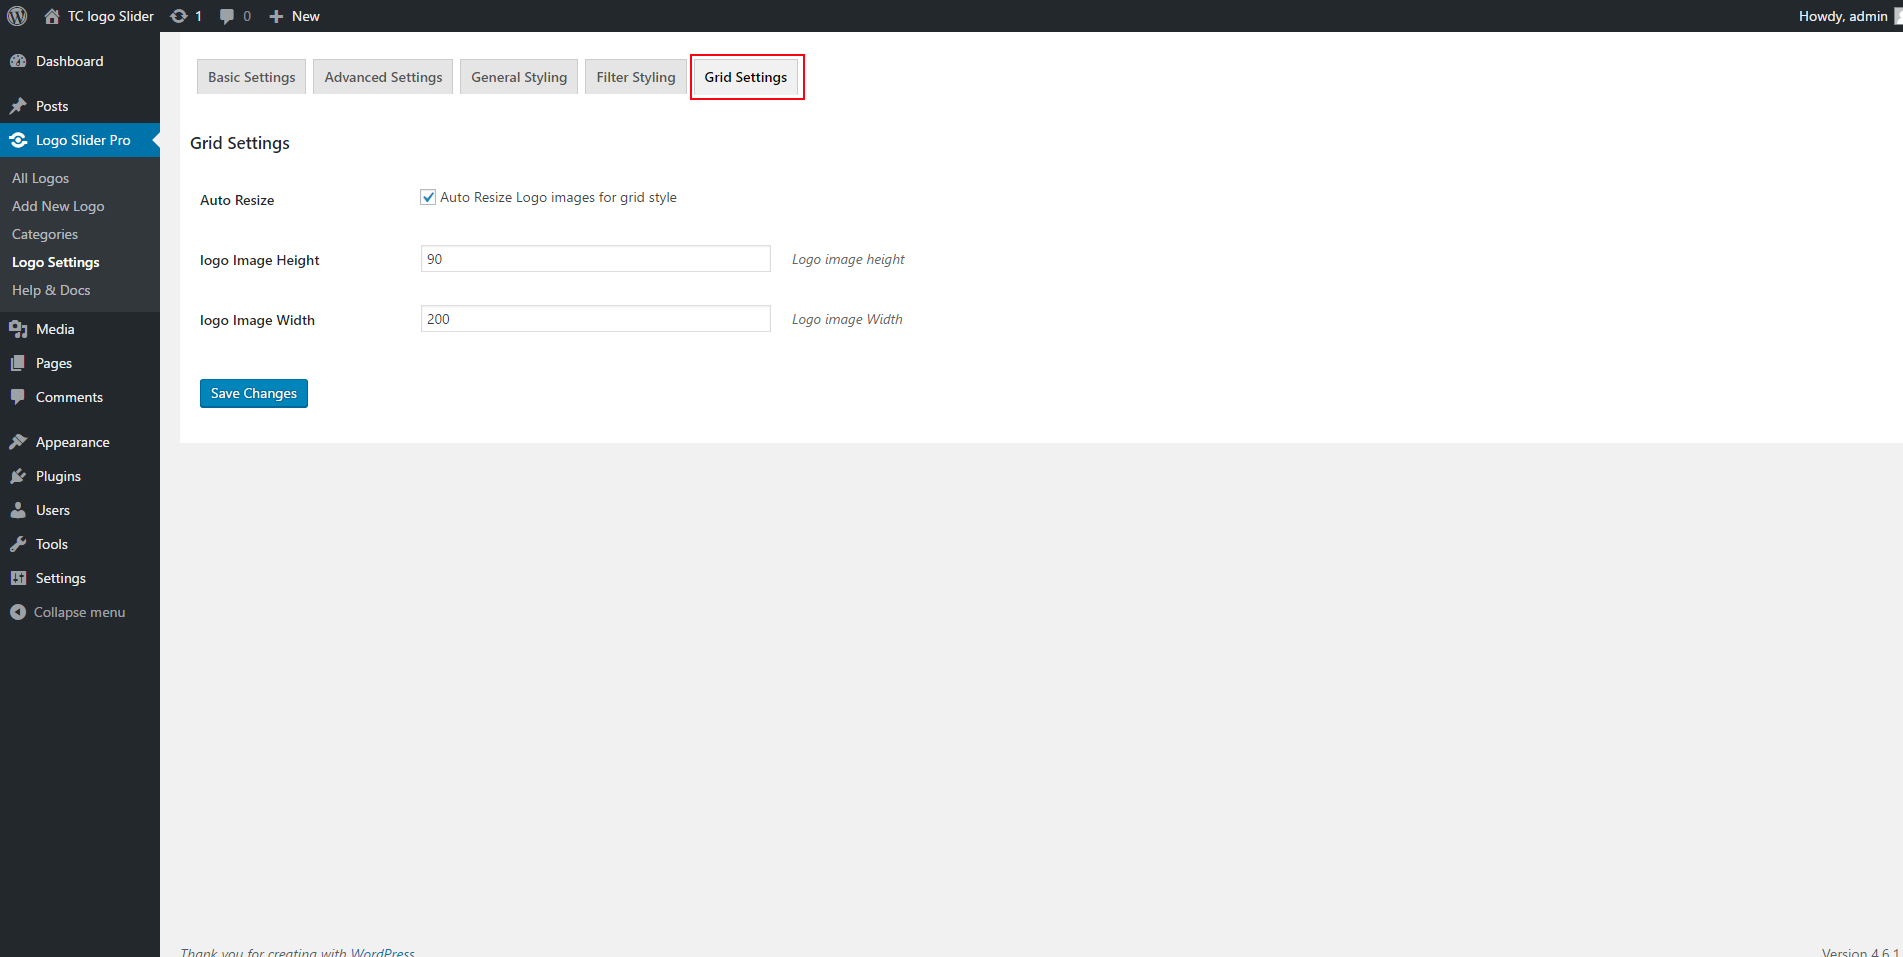This screenshot has height=957, width=1903.
Task: Click the Dashboard gauge icon
Action: pos(18,61)
